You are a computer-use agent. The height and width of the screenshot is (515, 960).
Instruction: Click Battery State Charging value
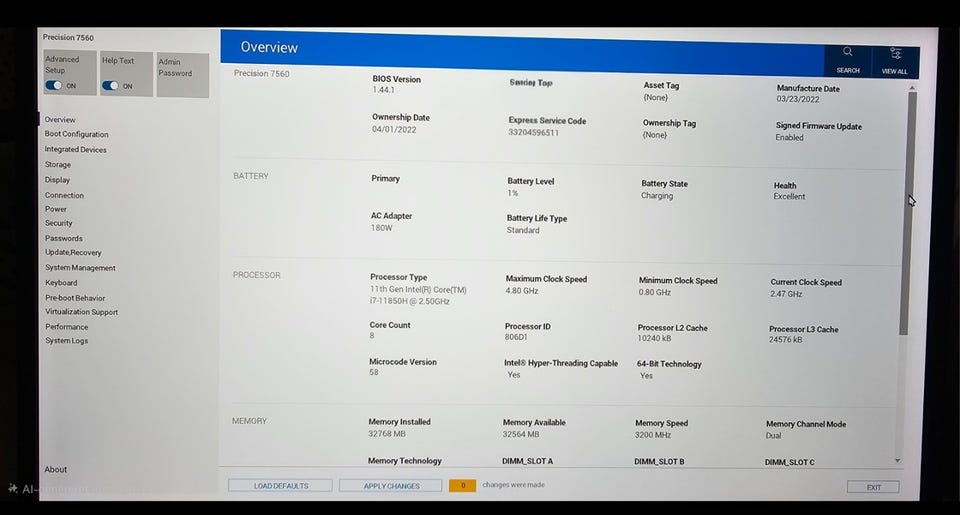coord(657,196)
